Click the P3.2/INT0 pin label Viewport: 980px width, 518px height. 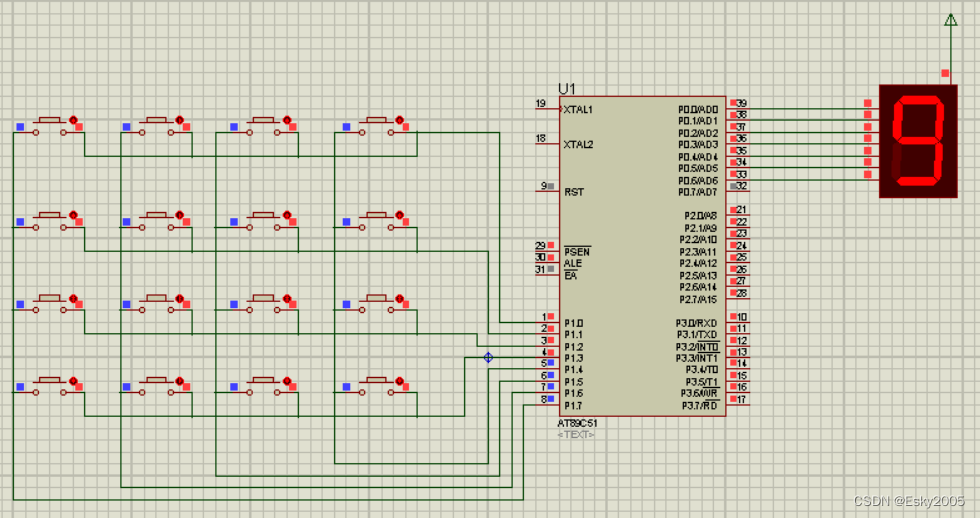697,347
